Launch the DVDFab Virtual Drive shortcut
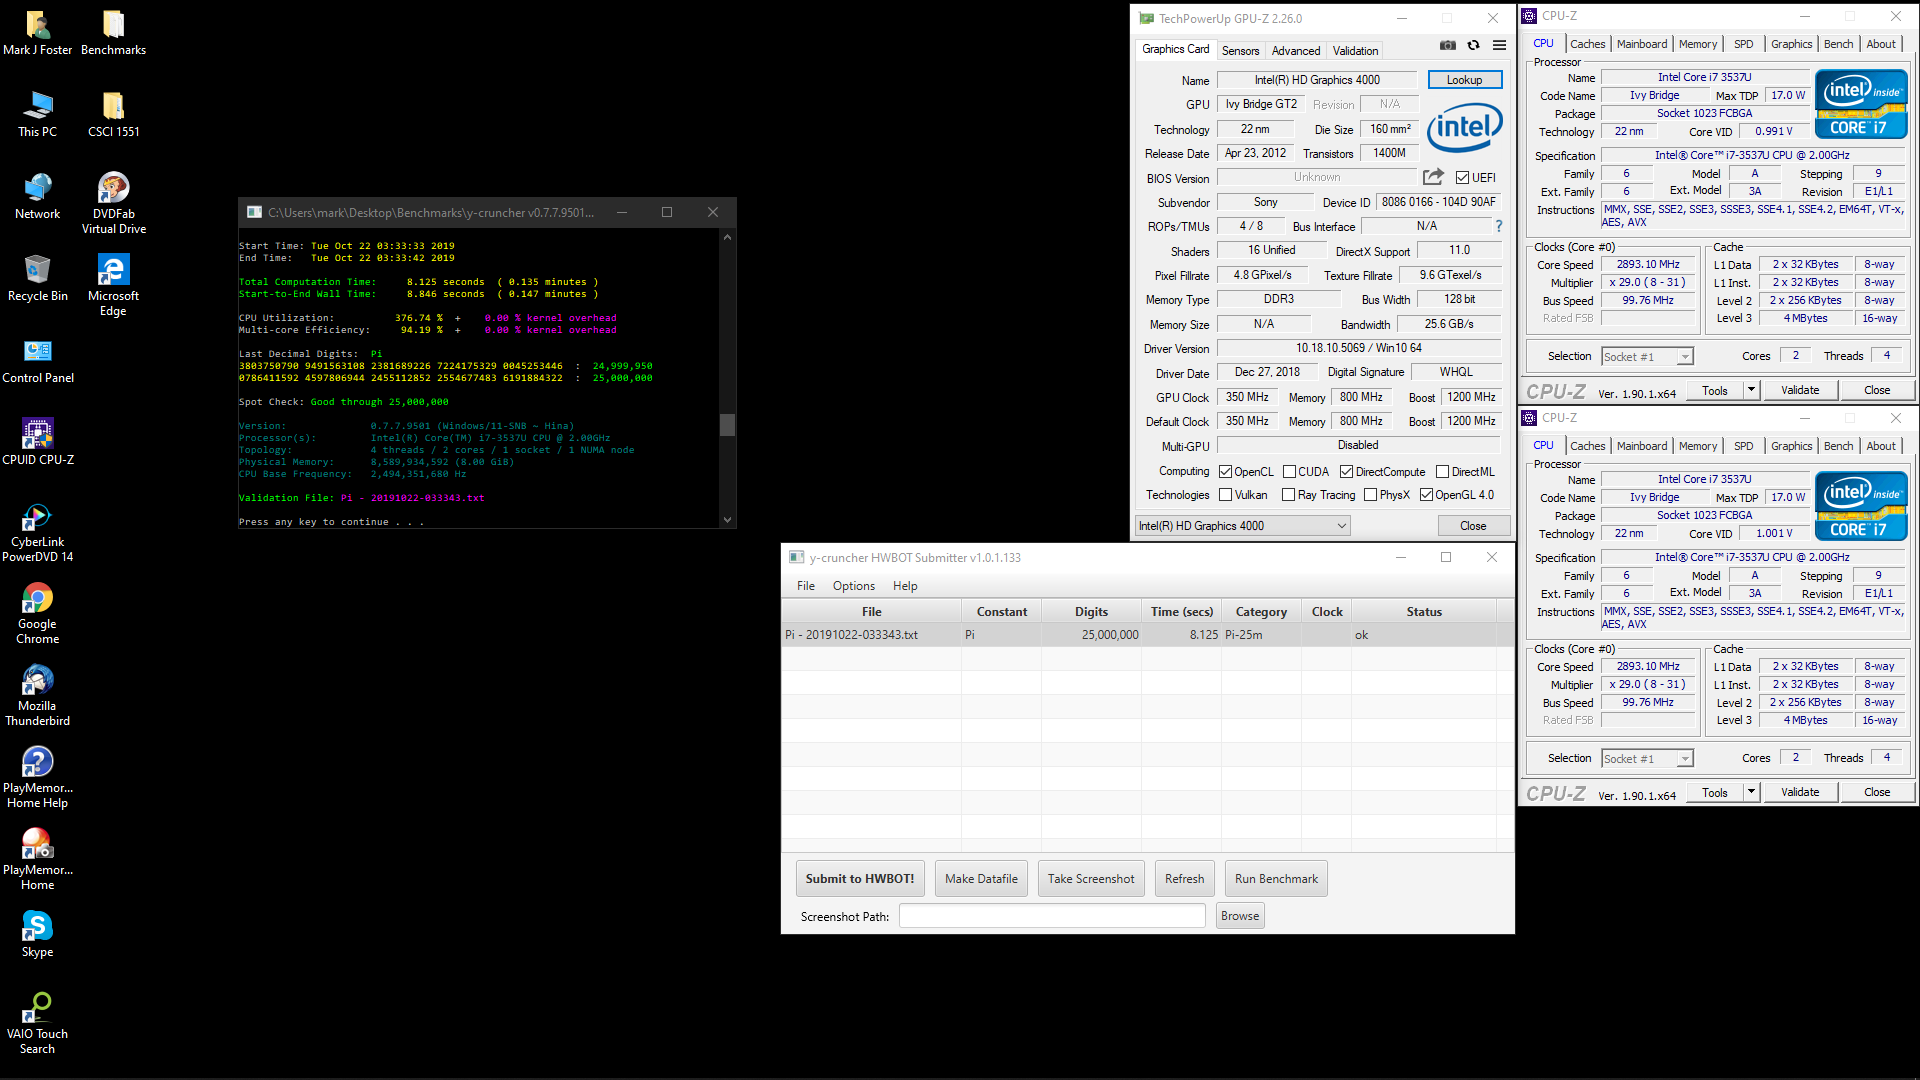 coord(113,203)
